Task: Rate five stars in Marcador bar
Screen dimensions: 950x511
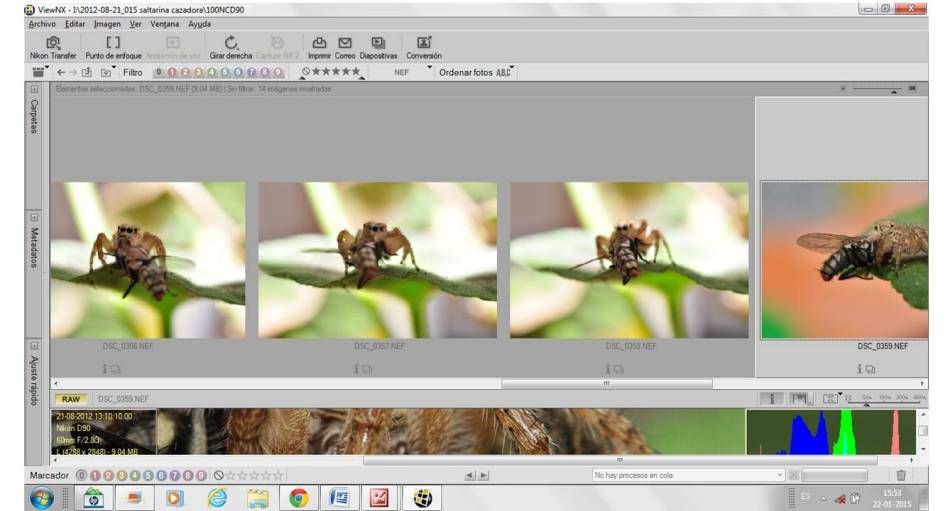Action: (x=278, y=475)
